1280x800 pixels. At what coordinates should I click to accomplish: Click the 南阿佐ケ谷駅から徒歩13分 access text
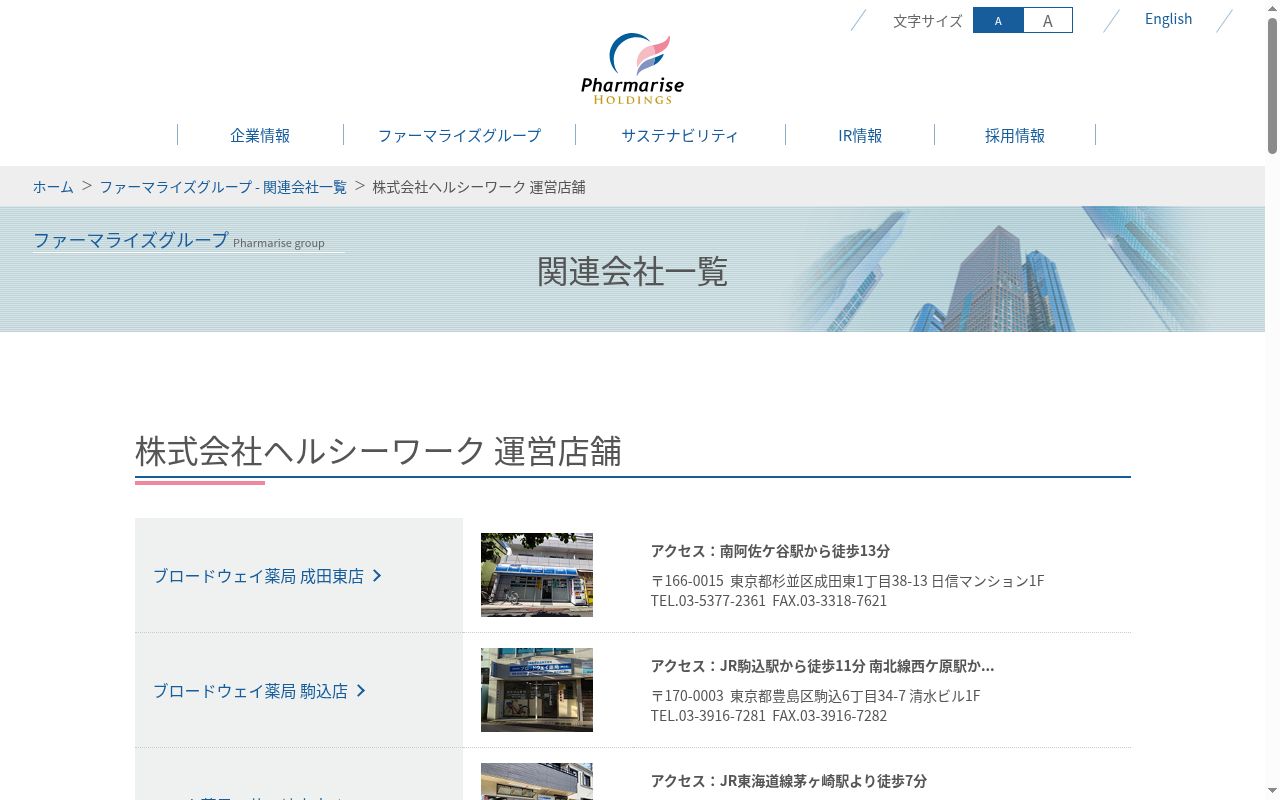click(x=770, y=551)
